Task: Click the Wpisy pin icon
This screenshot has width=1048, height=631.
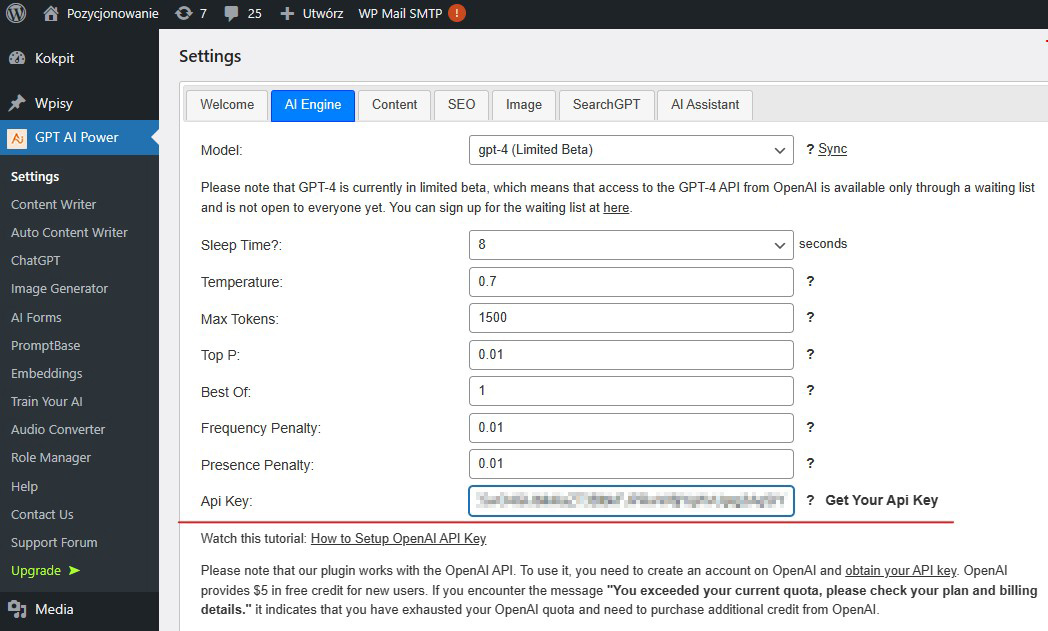Action: pos(17,103)
